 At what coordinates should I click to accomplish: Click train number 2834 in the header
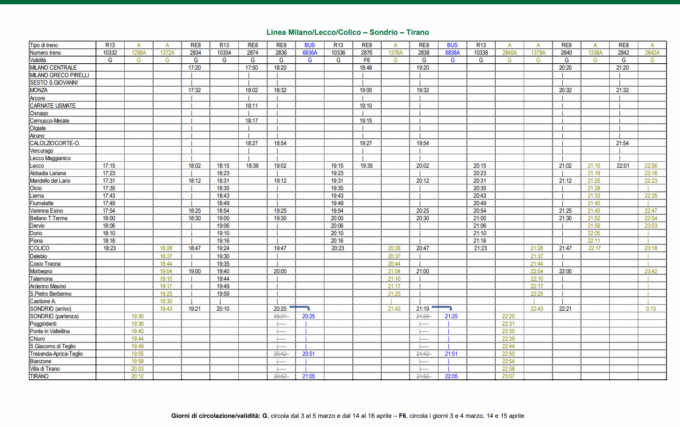[196, 52]
